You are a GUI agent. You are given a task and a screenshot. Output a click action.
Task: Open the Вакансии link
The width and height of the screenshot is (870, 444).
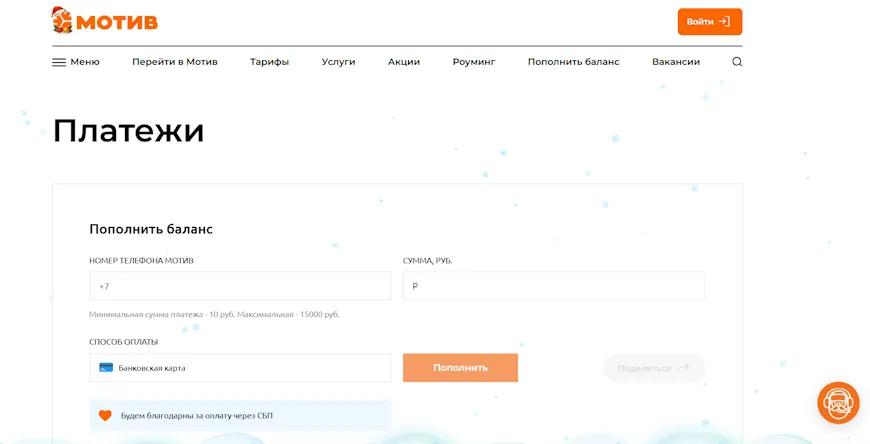pyautogui.click(x=676, y=62)
